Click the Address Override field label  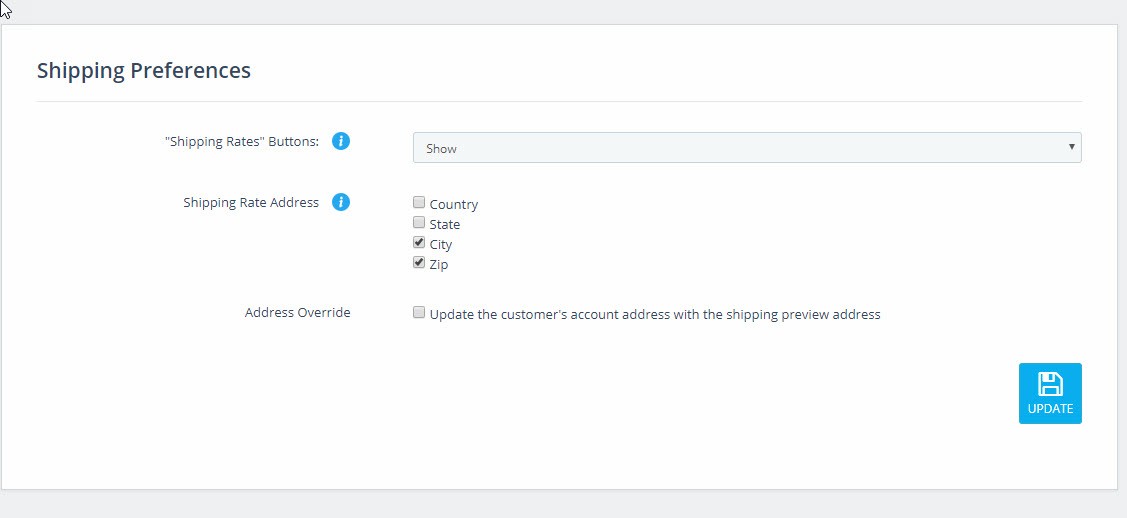pyautogui.click(x=298, y=313)
